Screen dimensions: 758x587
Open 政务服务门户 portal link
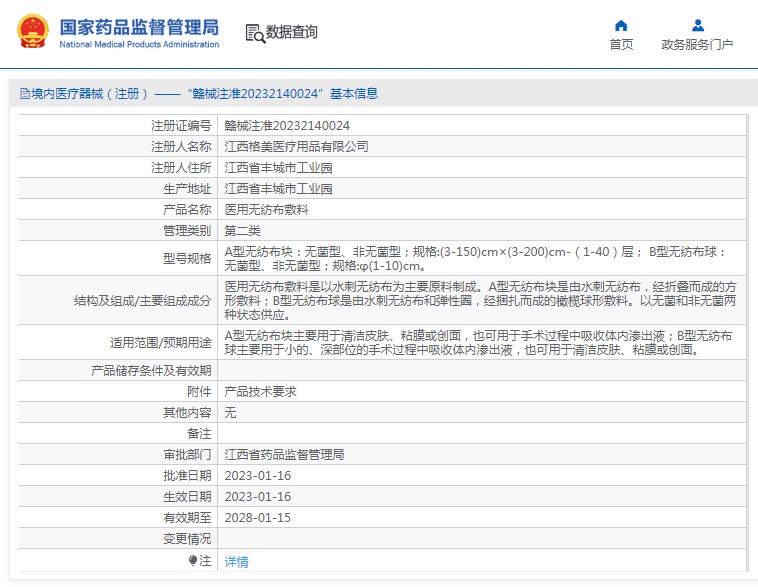(x=697, y=44)
